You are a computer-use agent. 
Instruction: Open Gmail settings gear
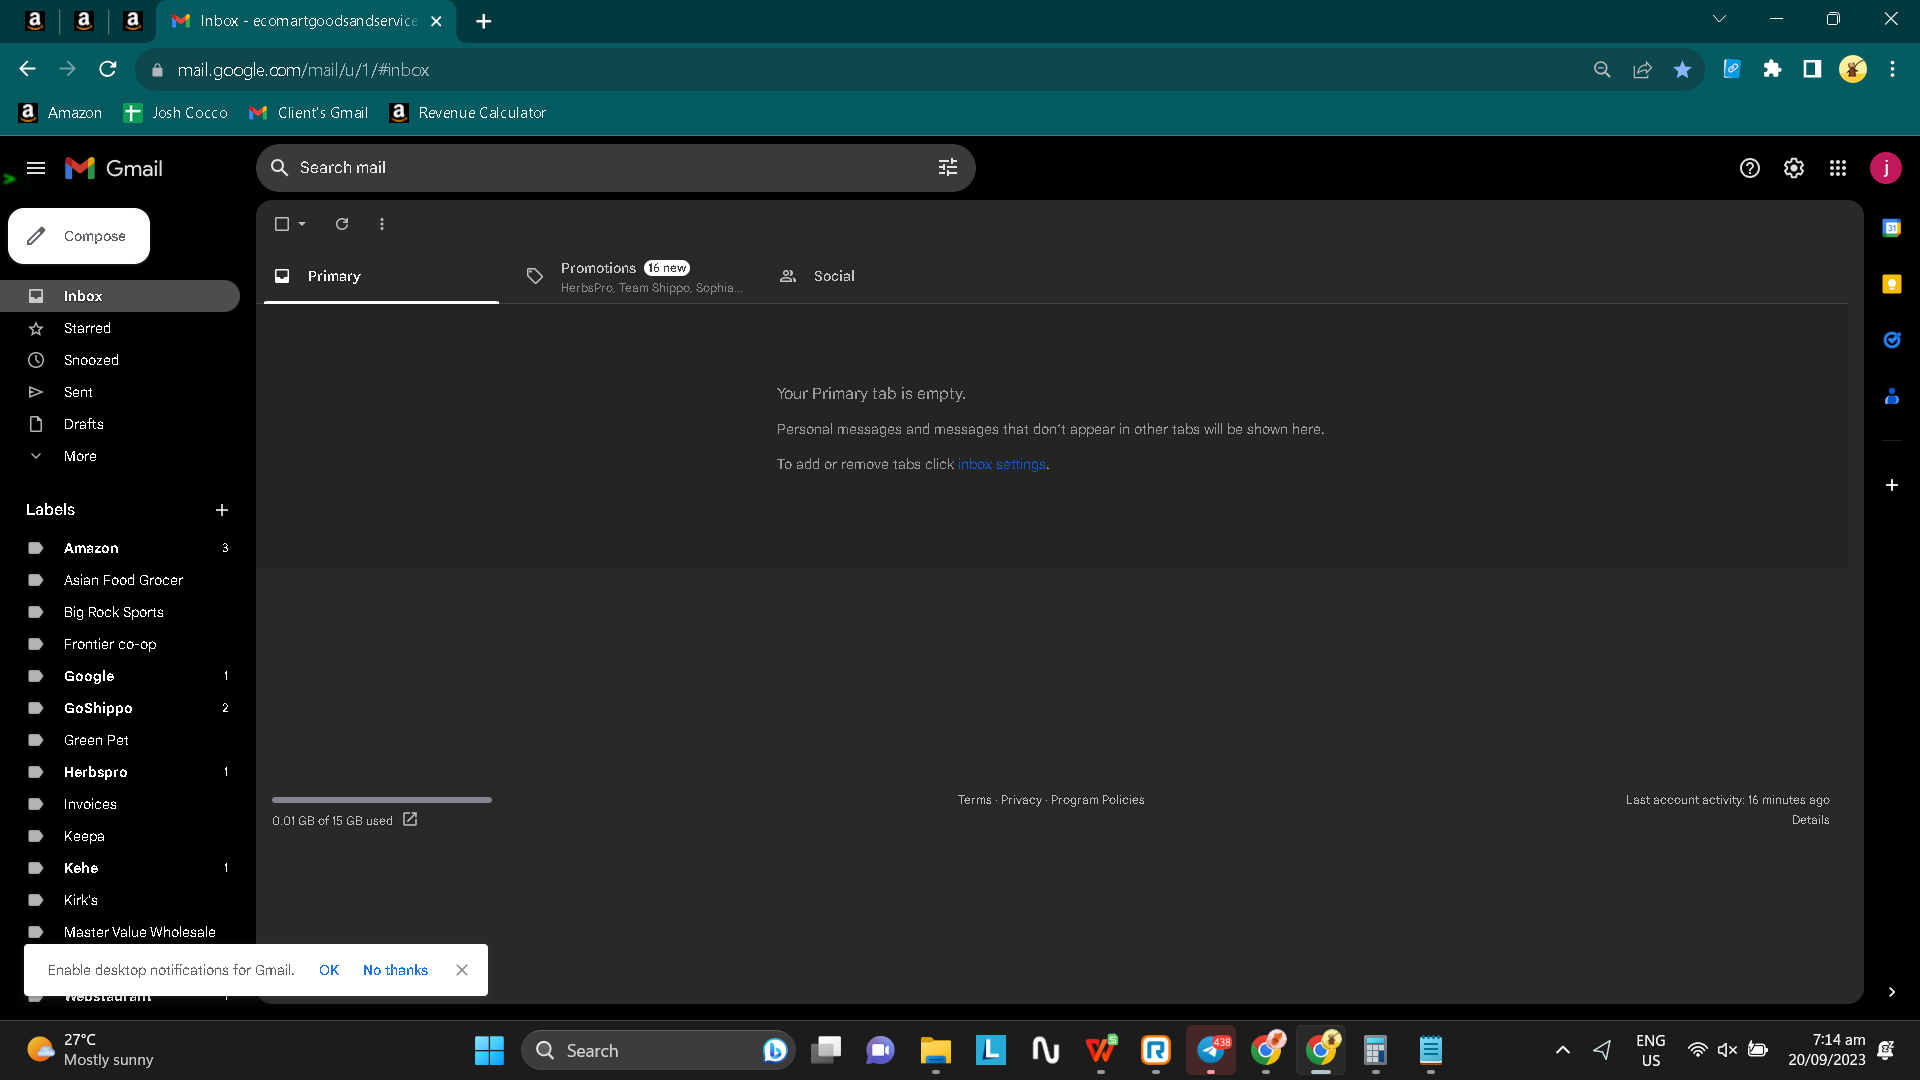pyautogui.click(x=1794, y=168)
